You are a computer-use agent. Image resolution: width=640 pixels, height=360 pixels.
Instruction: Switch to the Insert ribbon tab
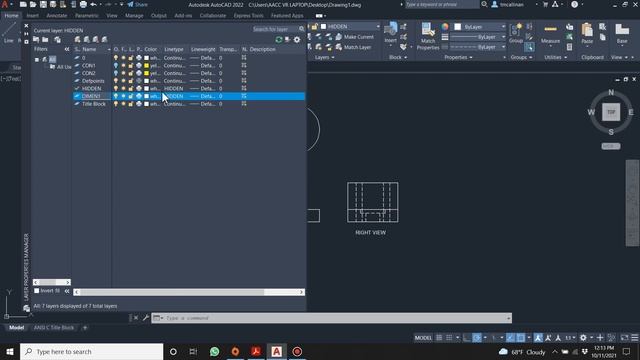click(33, 16)
